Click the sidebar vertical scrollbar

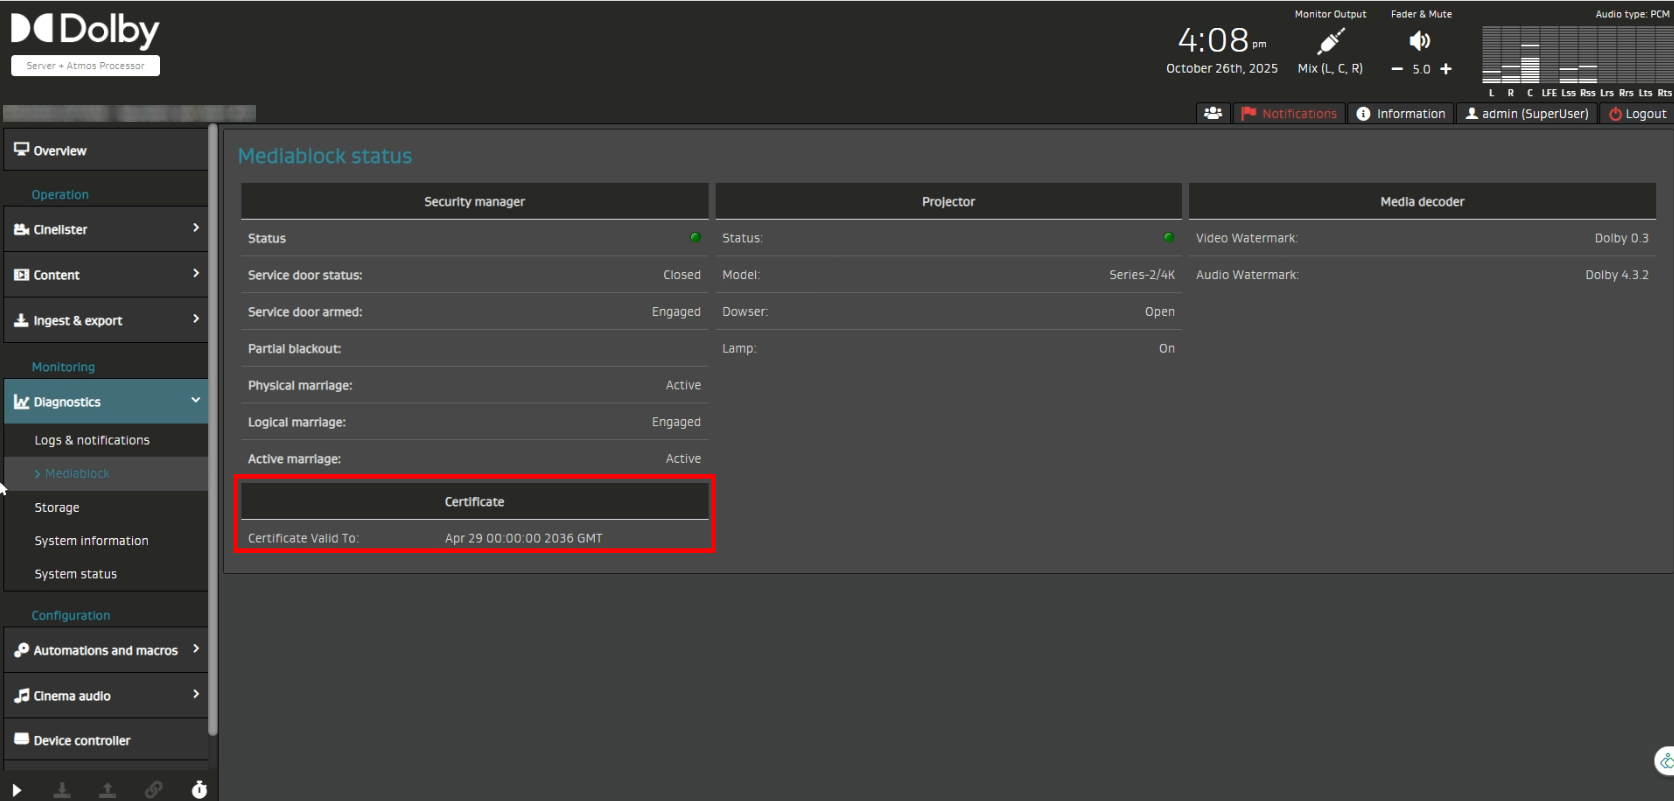point(212,430)
